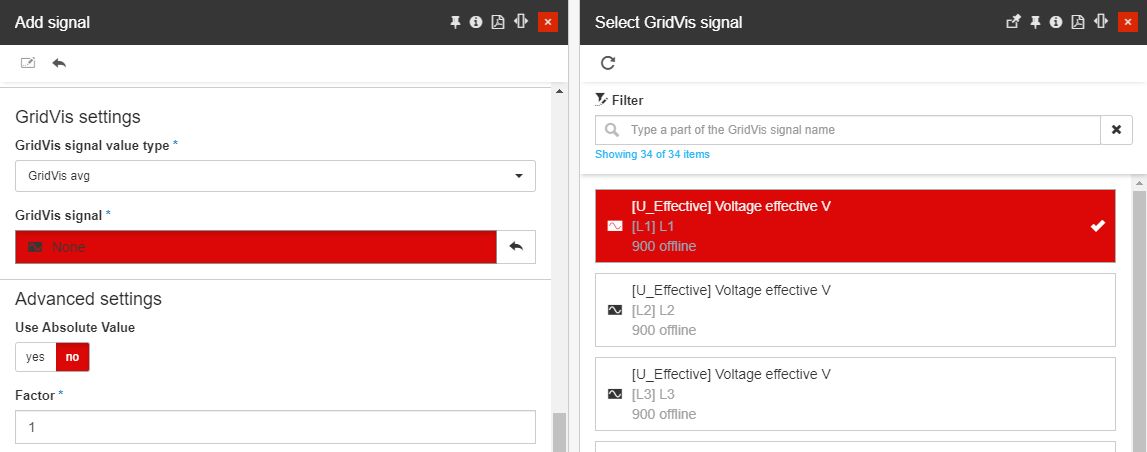Set Use Absolute Value to no
Viewport: 1147px width, 452px height.
(x=72, y=357)
